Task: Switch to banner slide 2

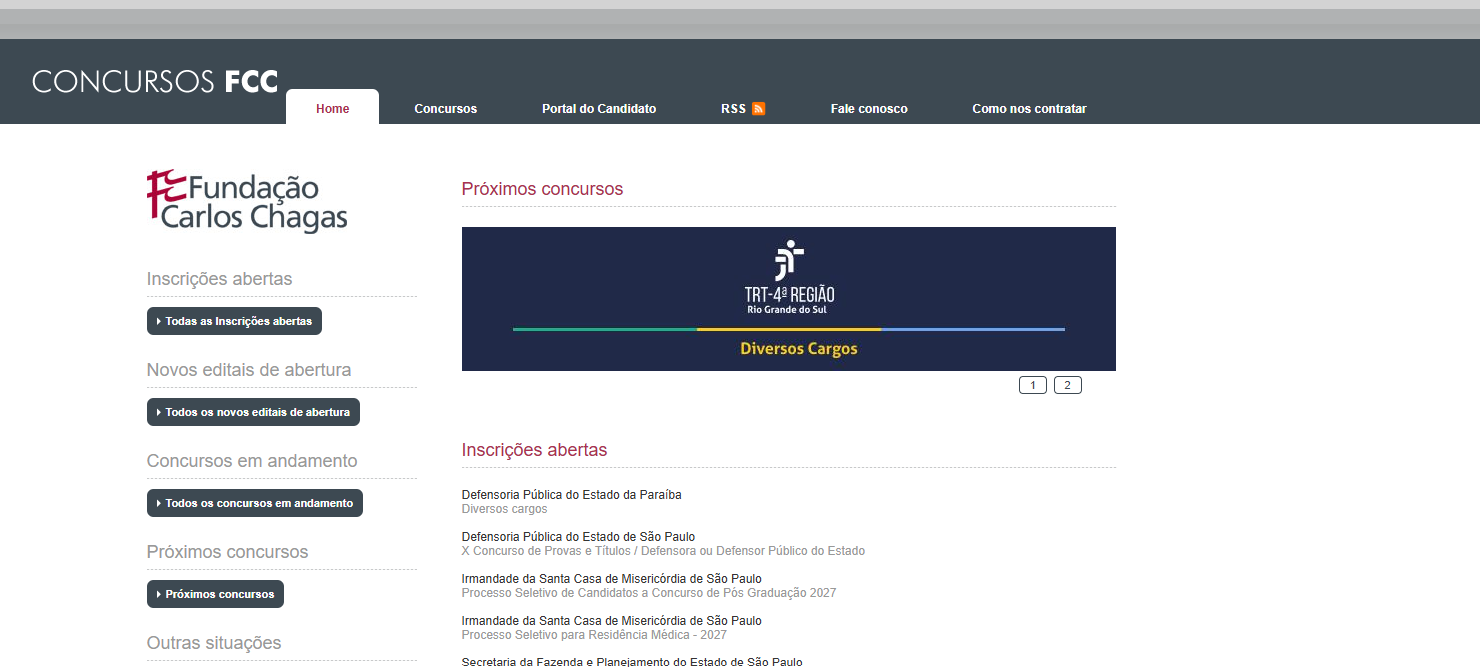Action: pyautogui.click(x=1068, y=385)
